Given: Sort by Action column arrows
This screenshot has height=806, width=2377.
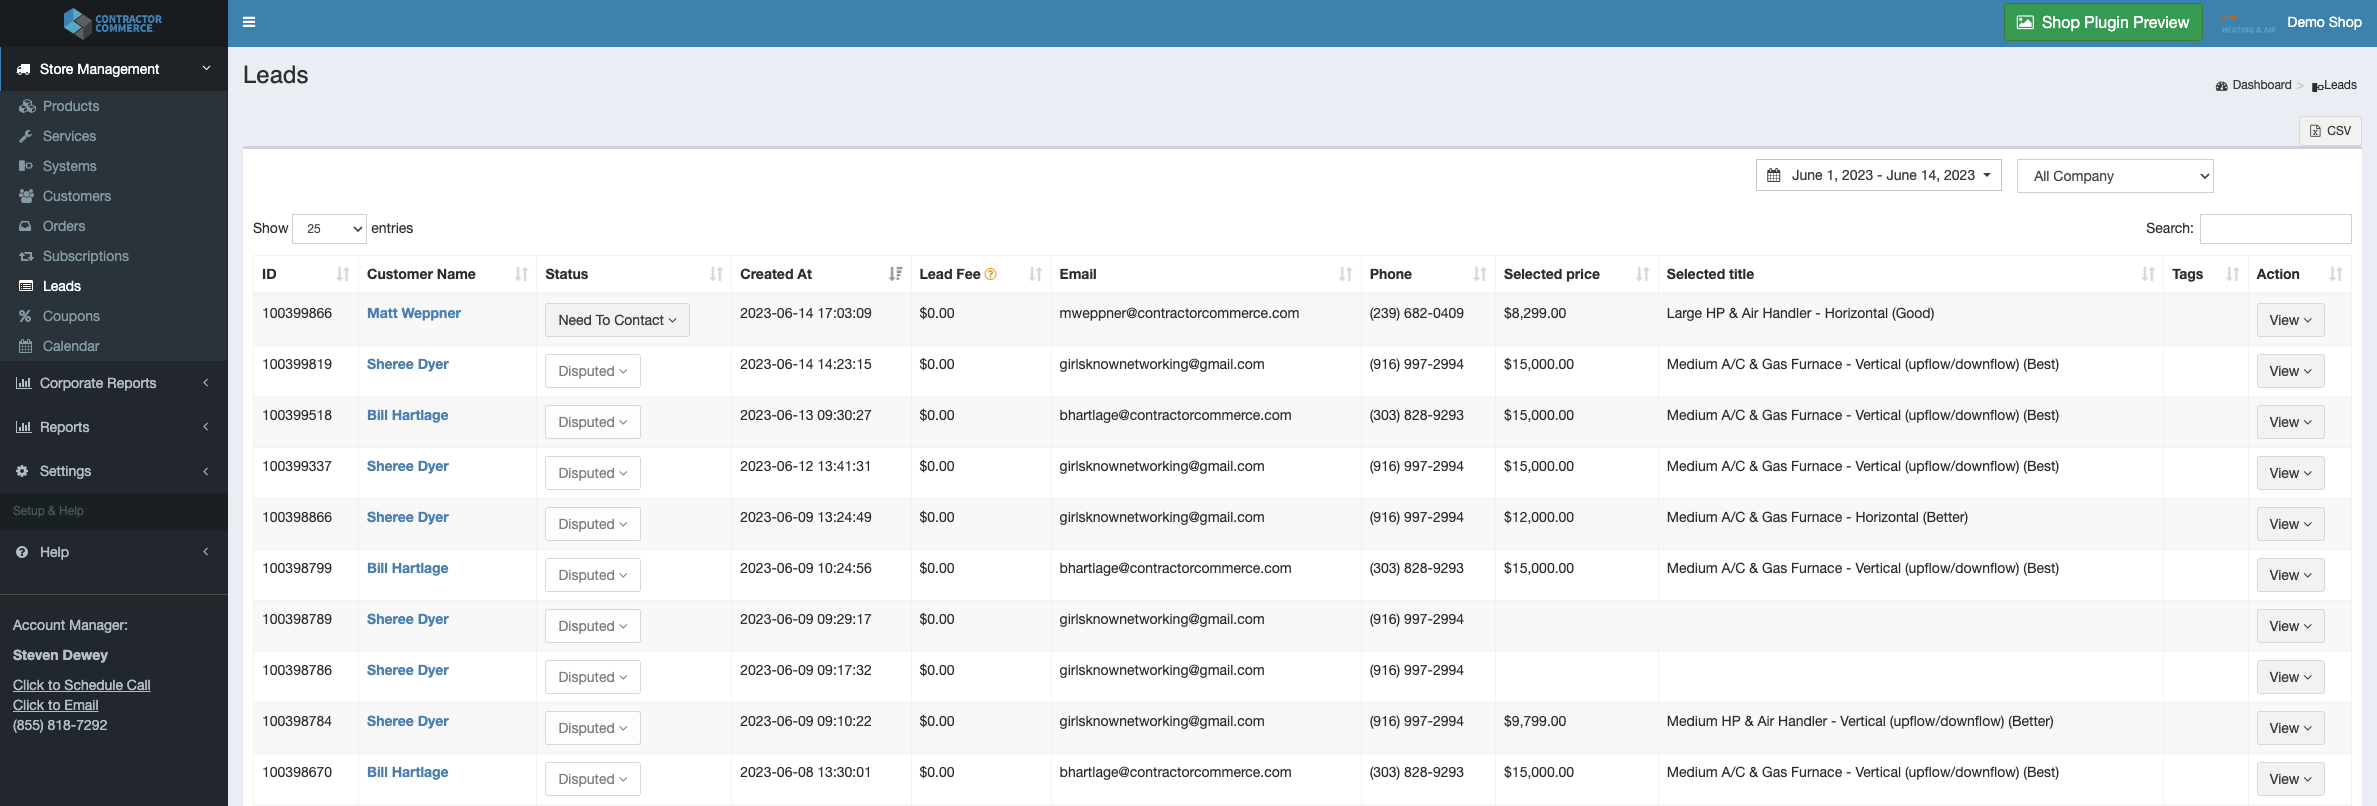Looking at the screenshot, I should point(2336,274).
